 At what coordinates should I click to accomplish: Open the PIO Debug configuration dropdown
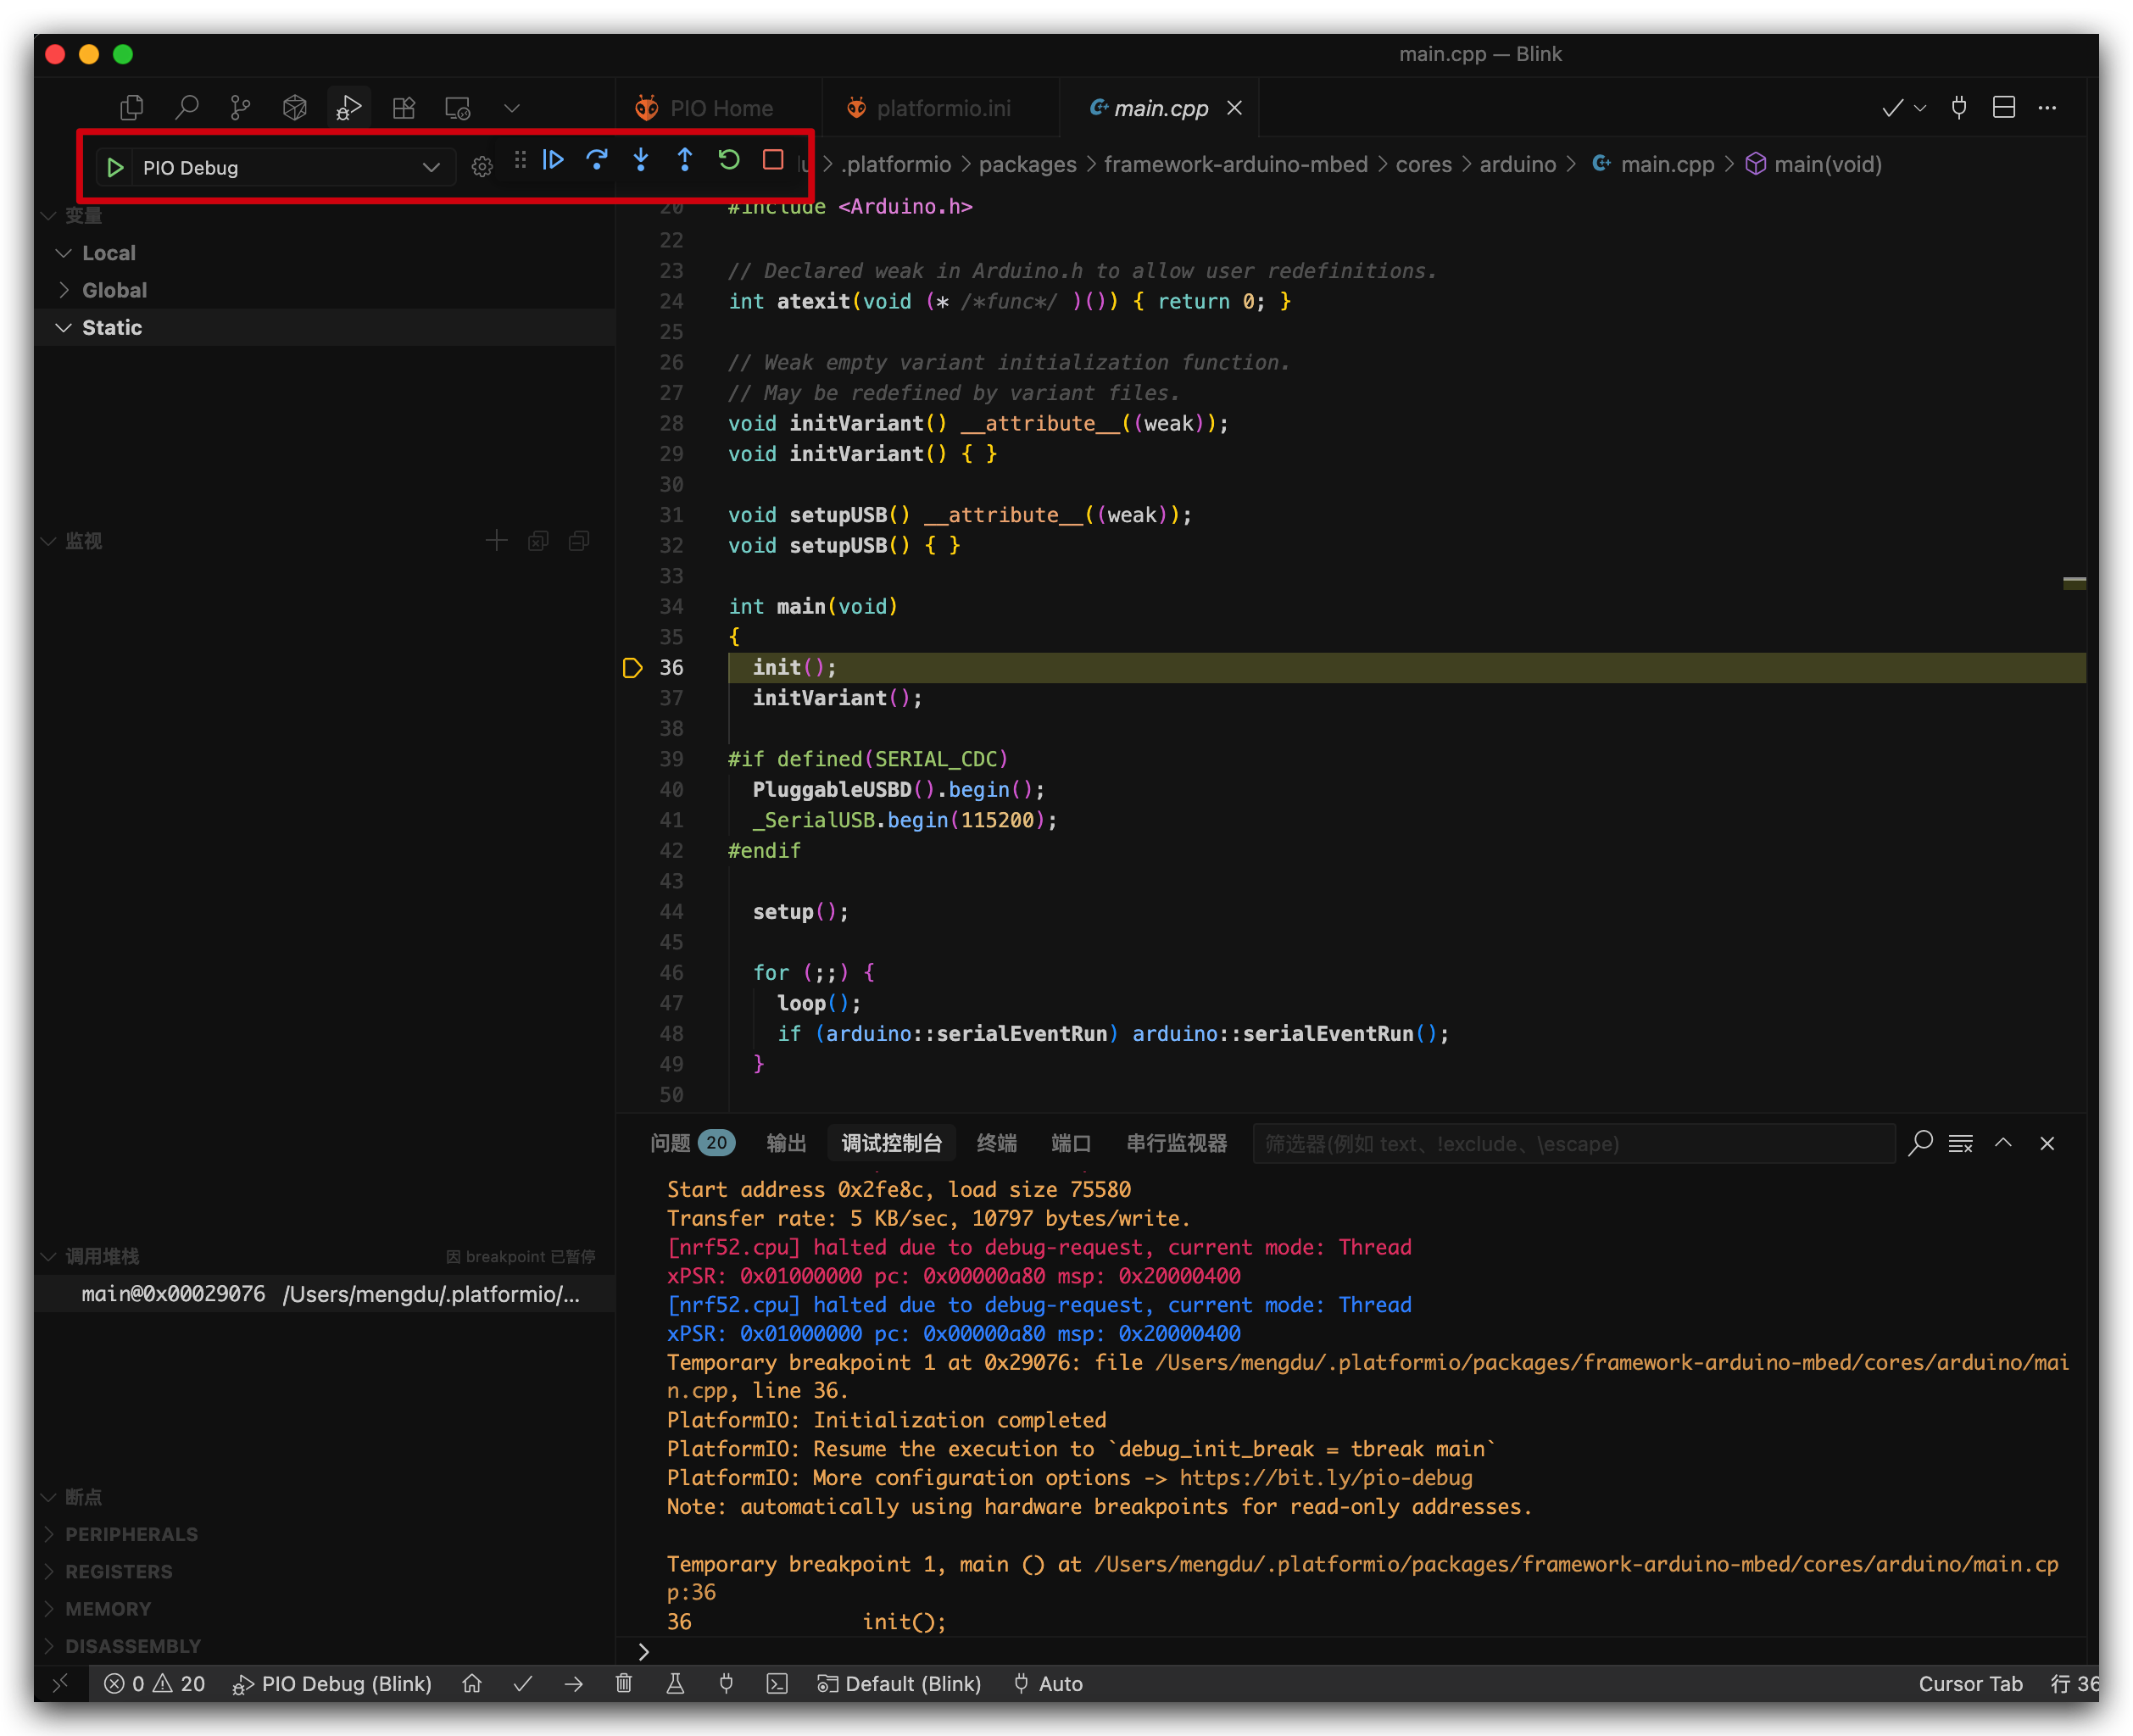tap(431, 167)
